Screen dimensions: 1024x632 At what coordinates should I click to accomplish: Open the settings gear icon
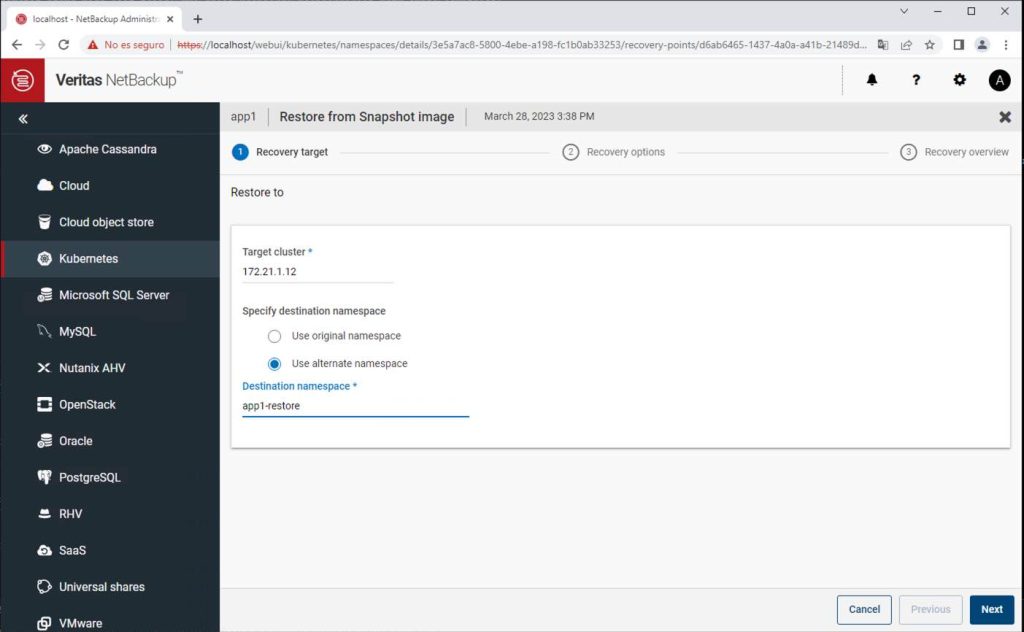(960, 80)
